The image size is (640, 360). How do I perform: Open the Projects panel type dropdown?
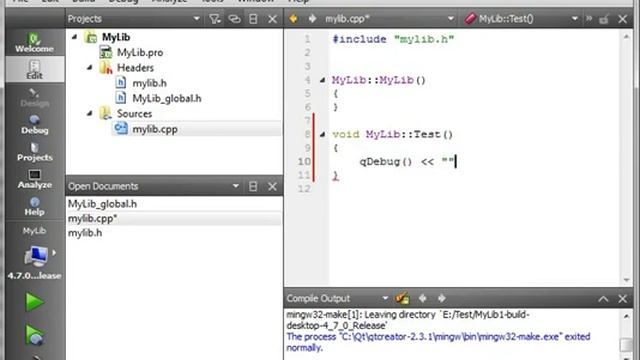tap(196, 19)
